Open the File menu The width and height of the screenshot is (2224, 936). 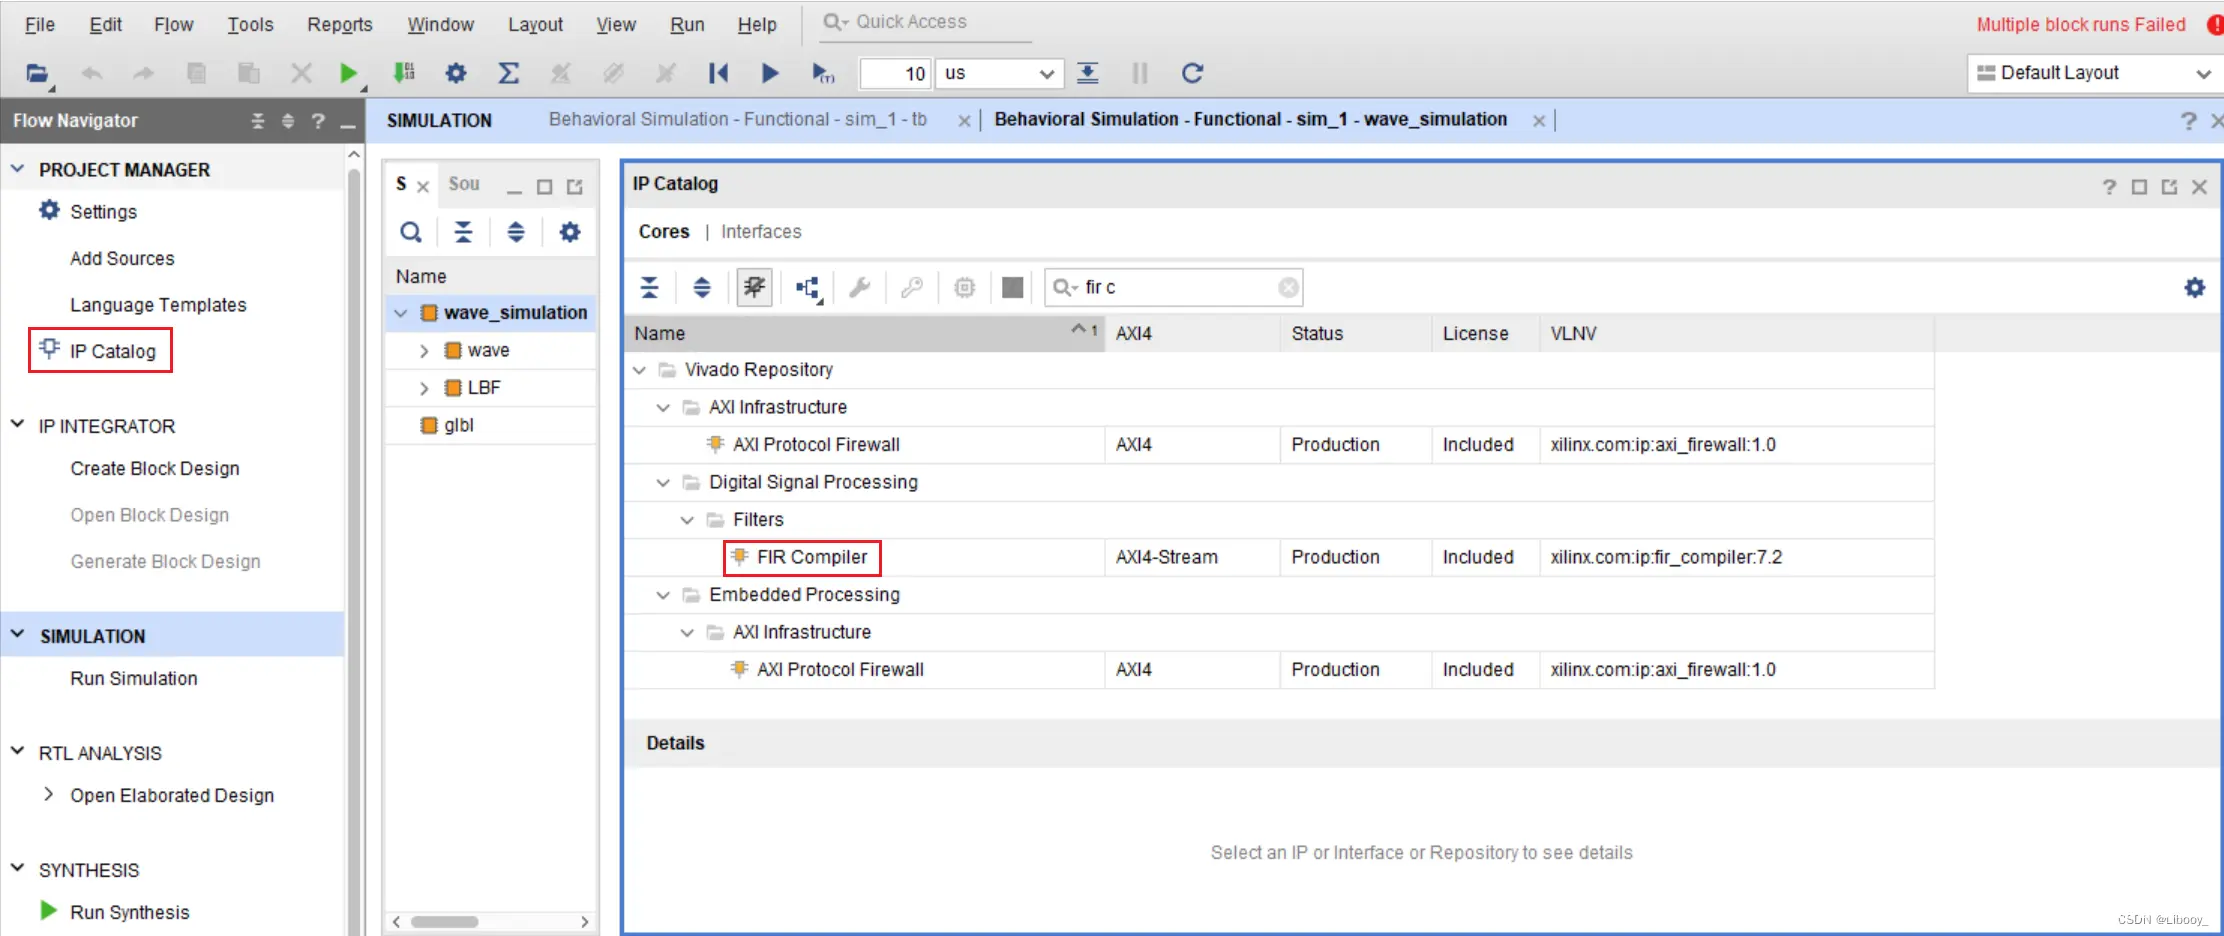pos(40,24)
